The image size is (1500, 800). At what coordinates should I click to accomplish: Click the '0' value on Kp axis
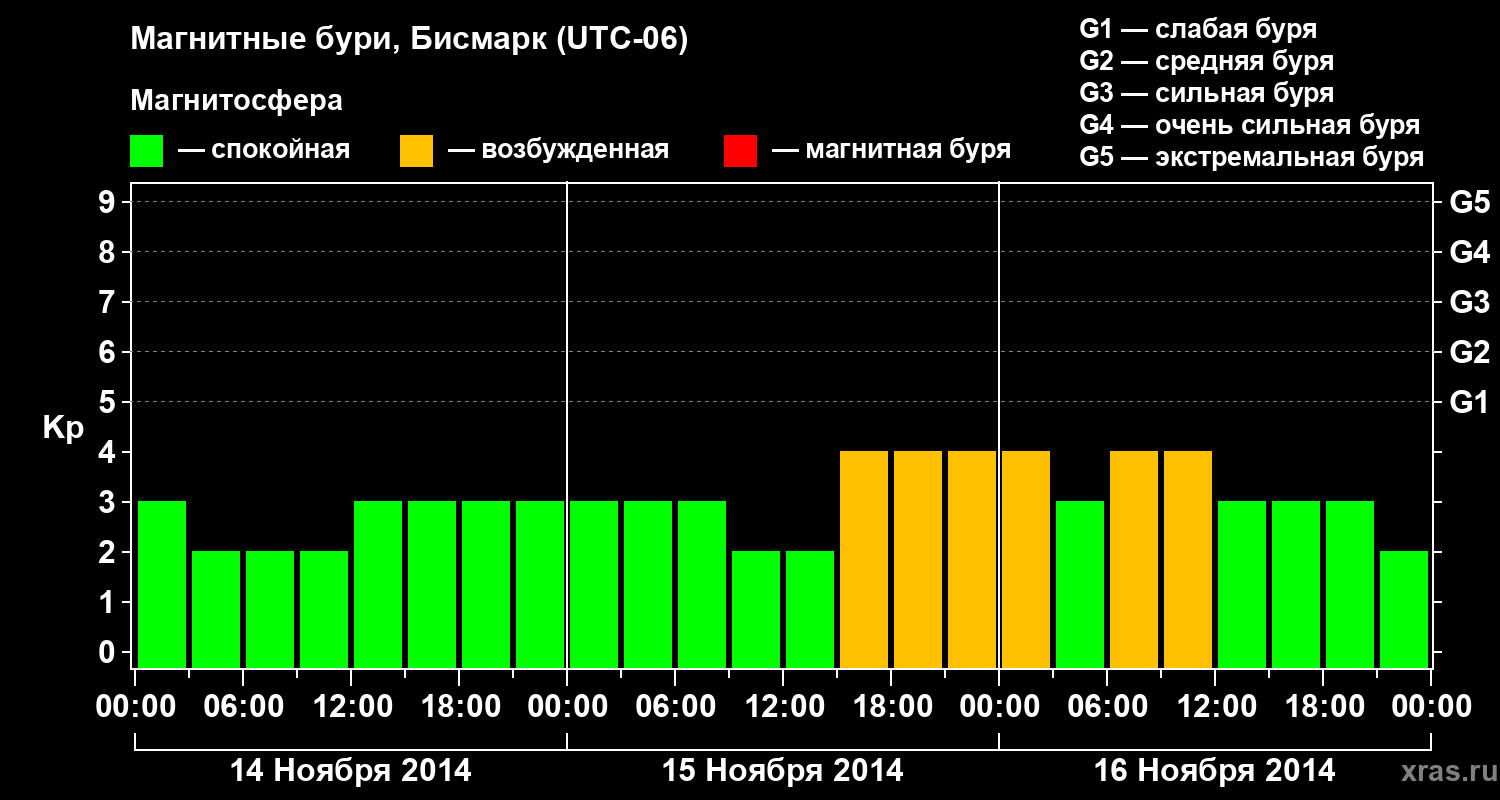click(x=109, y=652)
